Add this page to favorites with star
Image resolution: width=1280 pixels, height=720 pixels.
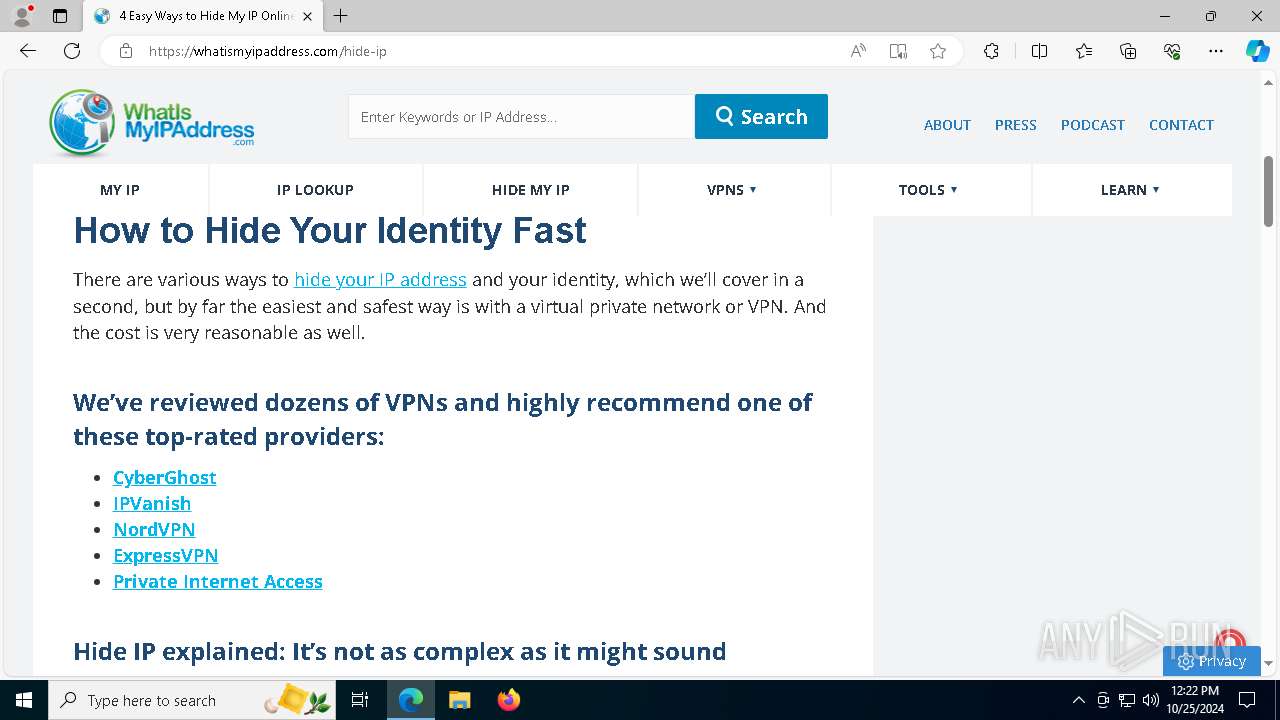[x=938, y=51]
